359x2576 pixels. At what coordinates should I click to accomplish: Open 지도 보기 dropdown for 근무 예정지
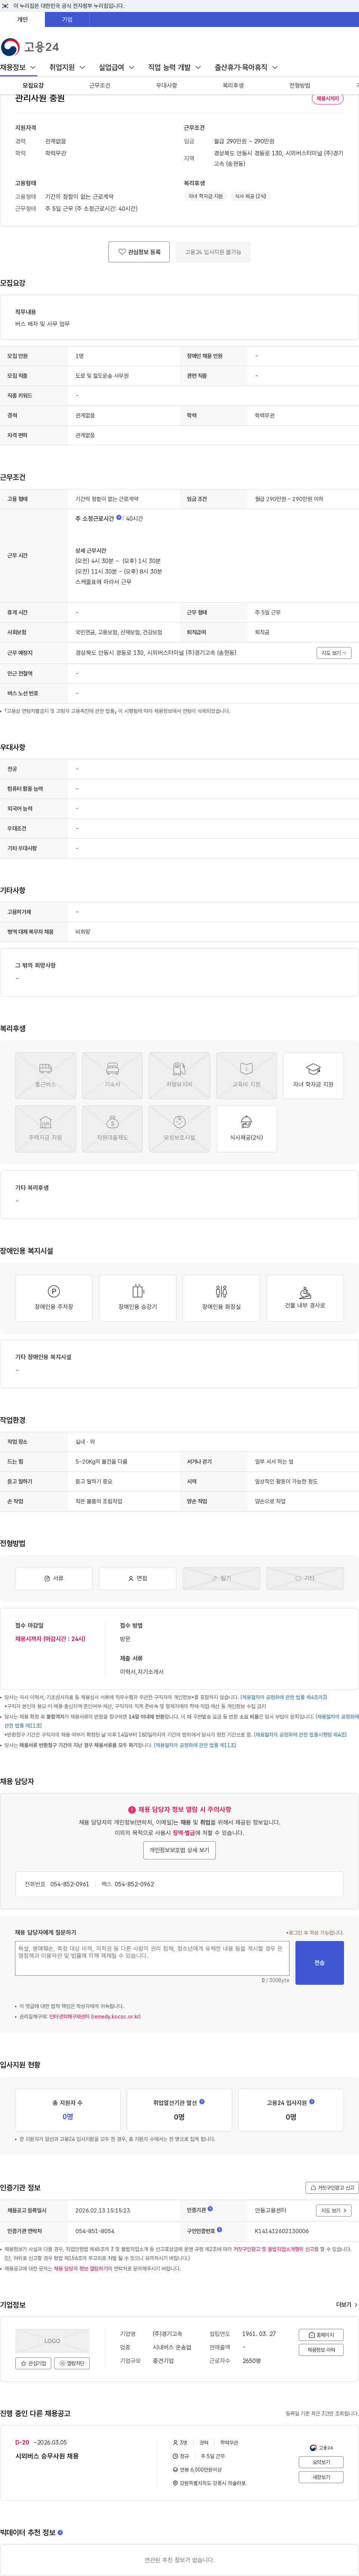[x=334, y=653]
